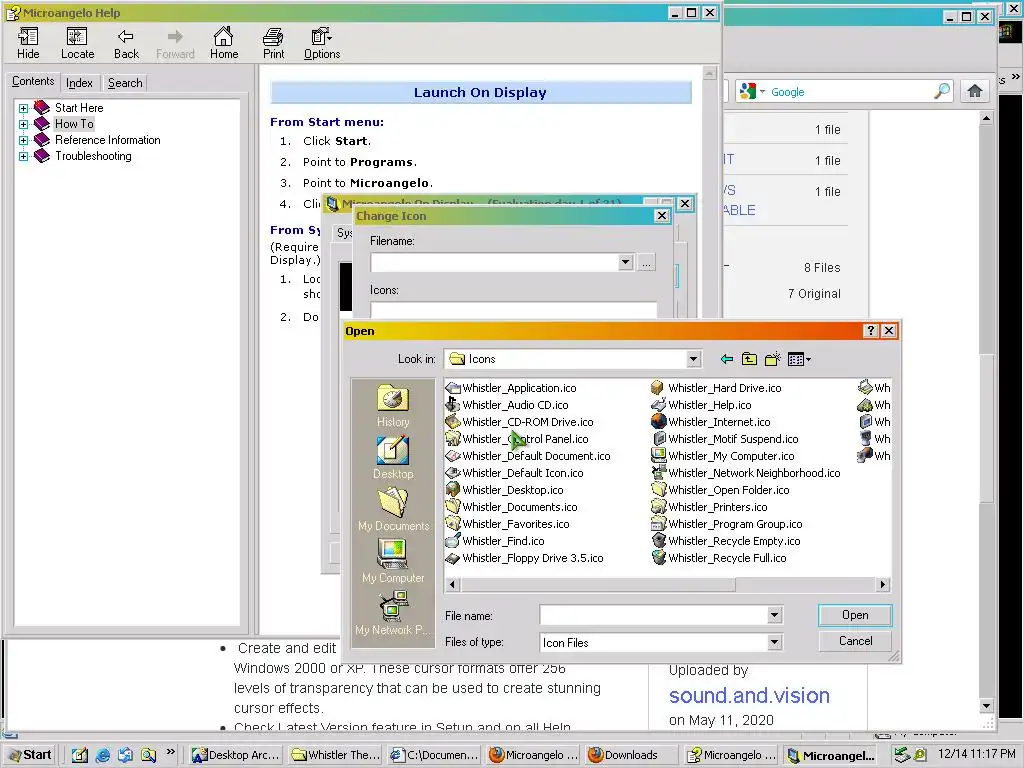Click Home icon in Help toolbar
The image size is (1024, 768).
pyautogui.click(x=223, y=44)
